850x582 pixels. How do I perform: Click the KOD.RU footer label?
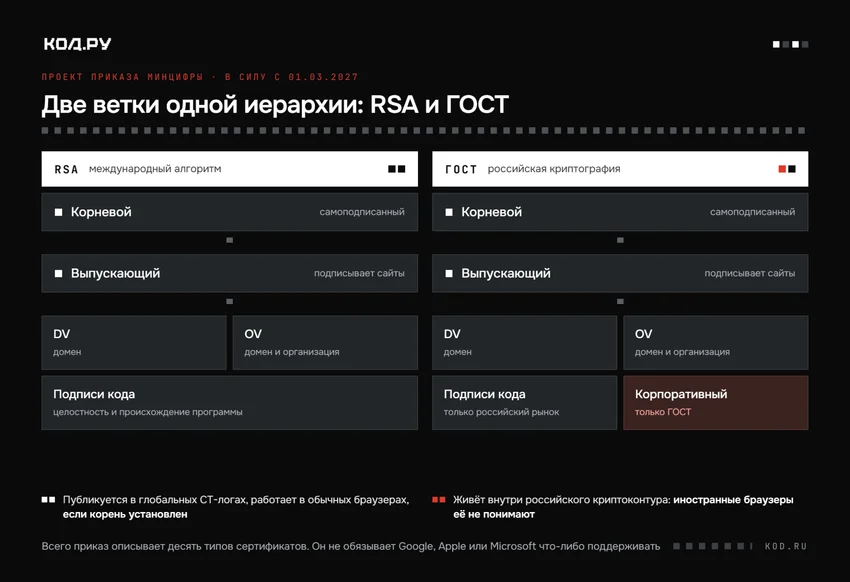(785, 546)
